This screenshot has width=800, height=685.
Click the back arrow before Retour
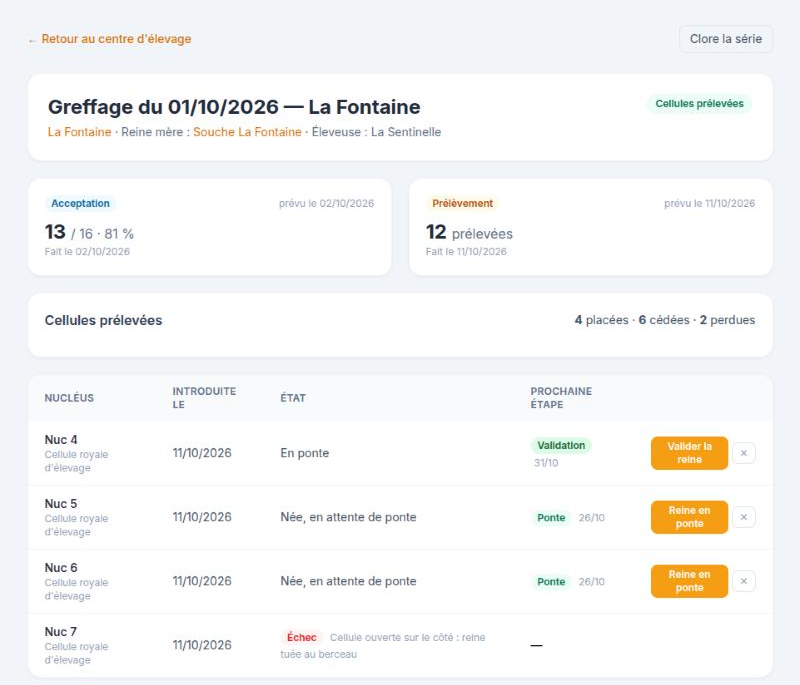click(x=32, y=40)
